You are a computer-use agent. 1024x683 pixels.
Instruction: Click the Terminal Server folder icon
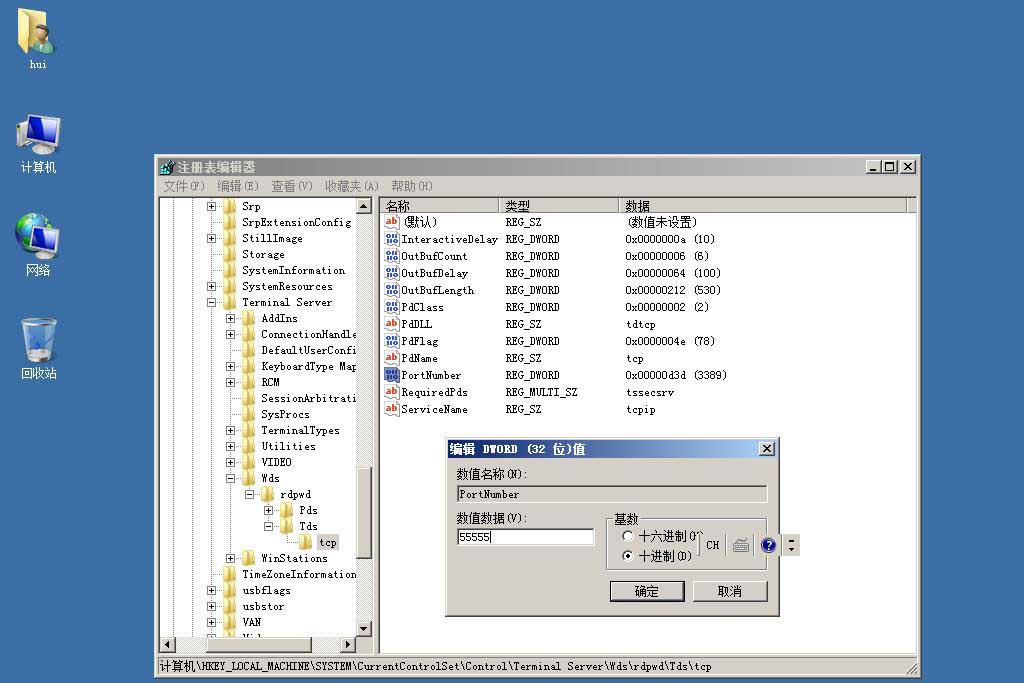[230, 302]
